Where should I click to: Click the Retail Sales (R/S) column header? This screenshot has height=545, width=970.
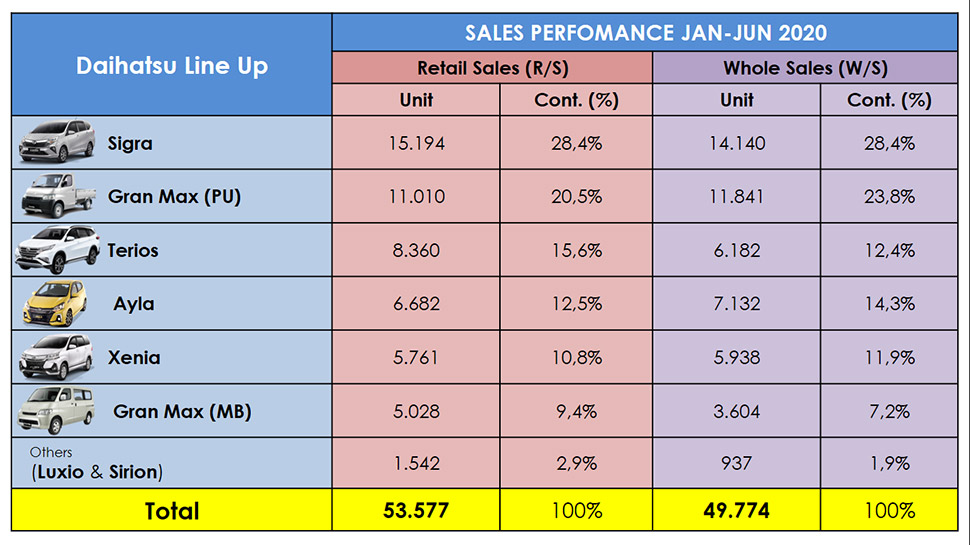[491, 68]
